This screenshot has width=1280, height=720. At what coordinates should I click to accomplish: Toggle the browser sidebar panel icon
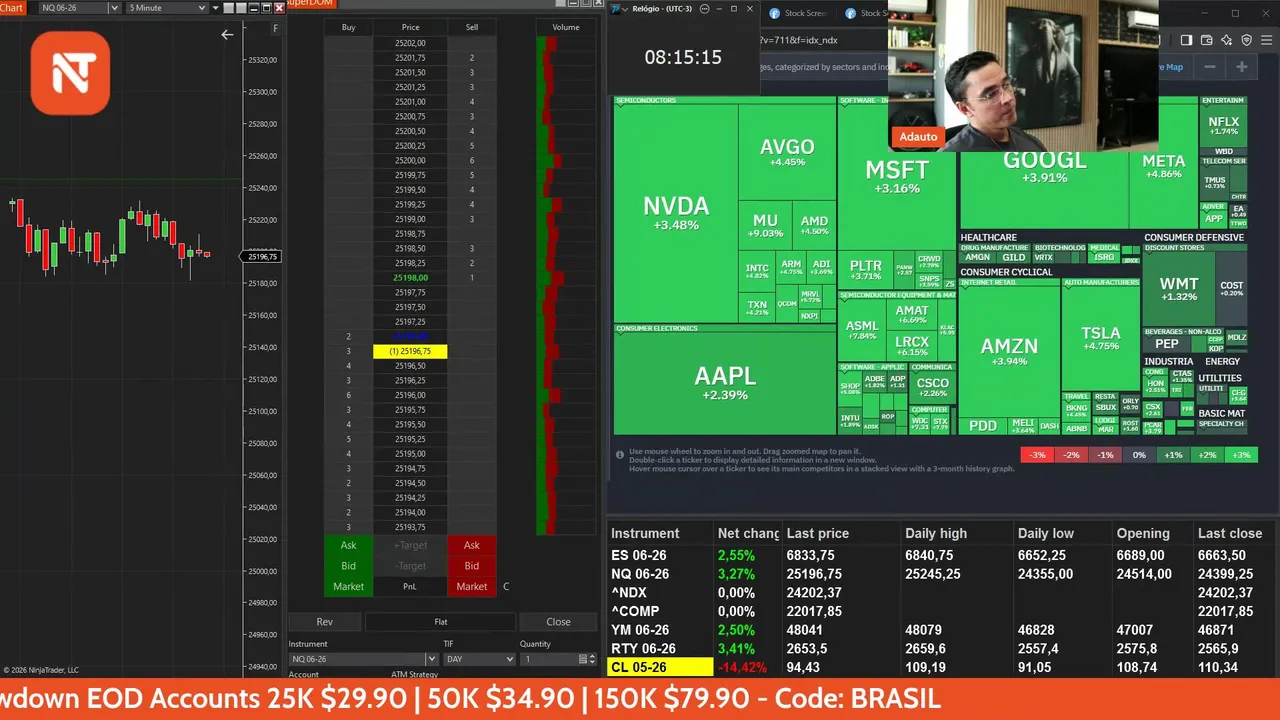[1186, 40]
